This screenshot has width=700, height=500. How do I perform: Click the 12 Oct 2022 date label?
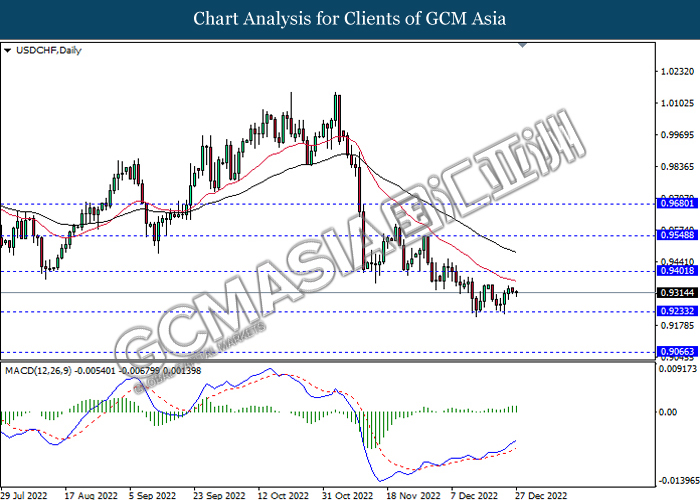(283, 495)
